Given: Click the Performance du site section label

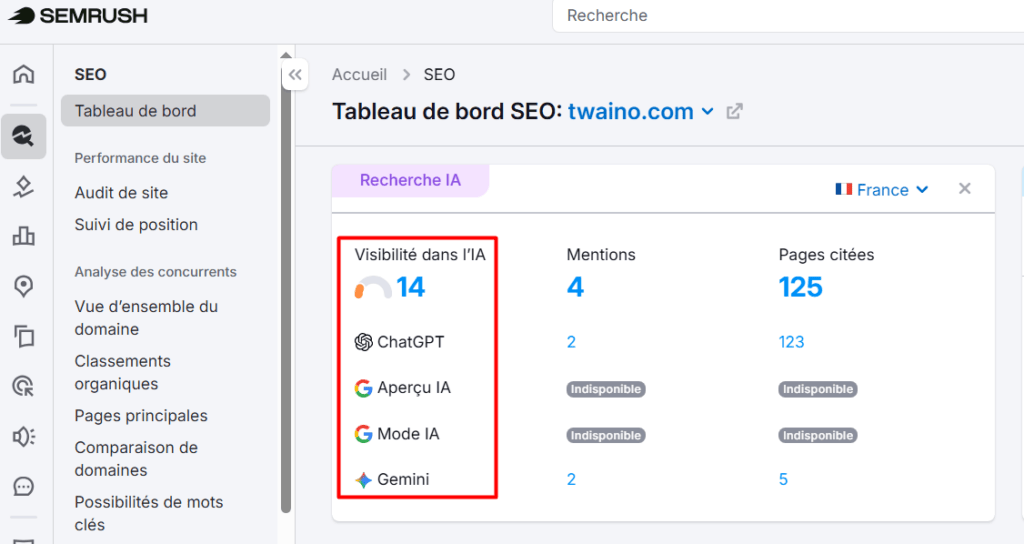Looking at the screenshot, I should pyautogui.click(x=140, y=158).
